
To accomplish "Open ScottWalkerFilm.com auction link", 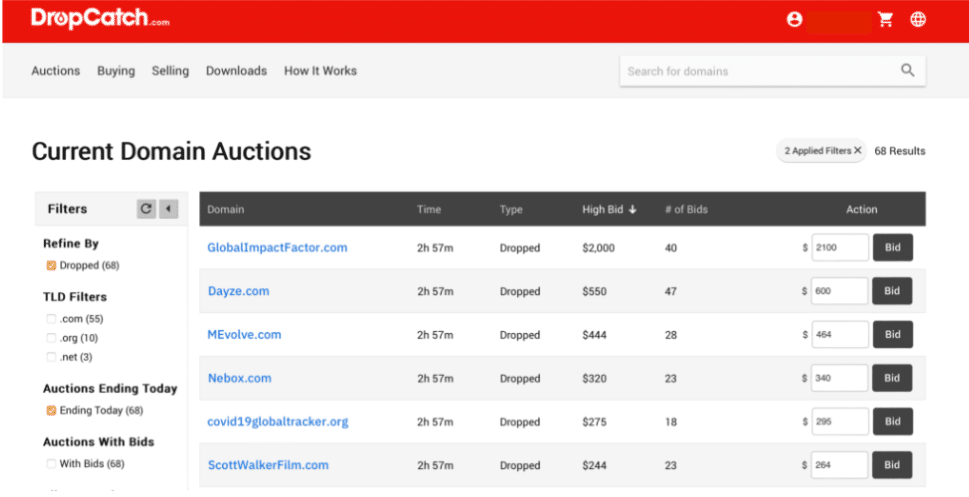I will pyautogui.click(x=268, y=465).
